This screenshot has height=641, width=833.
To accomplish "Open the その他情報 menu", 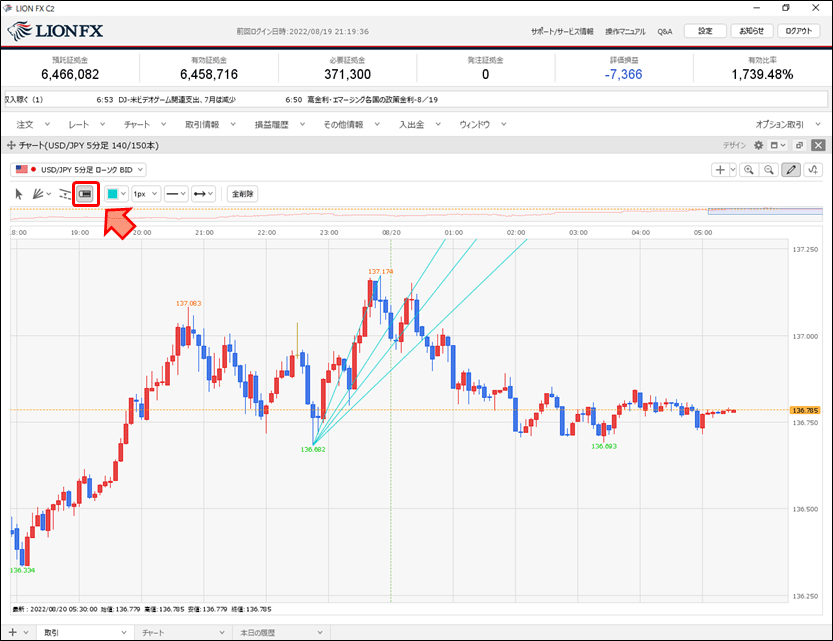I will point(352,124).
